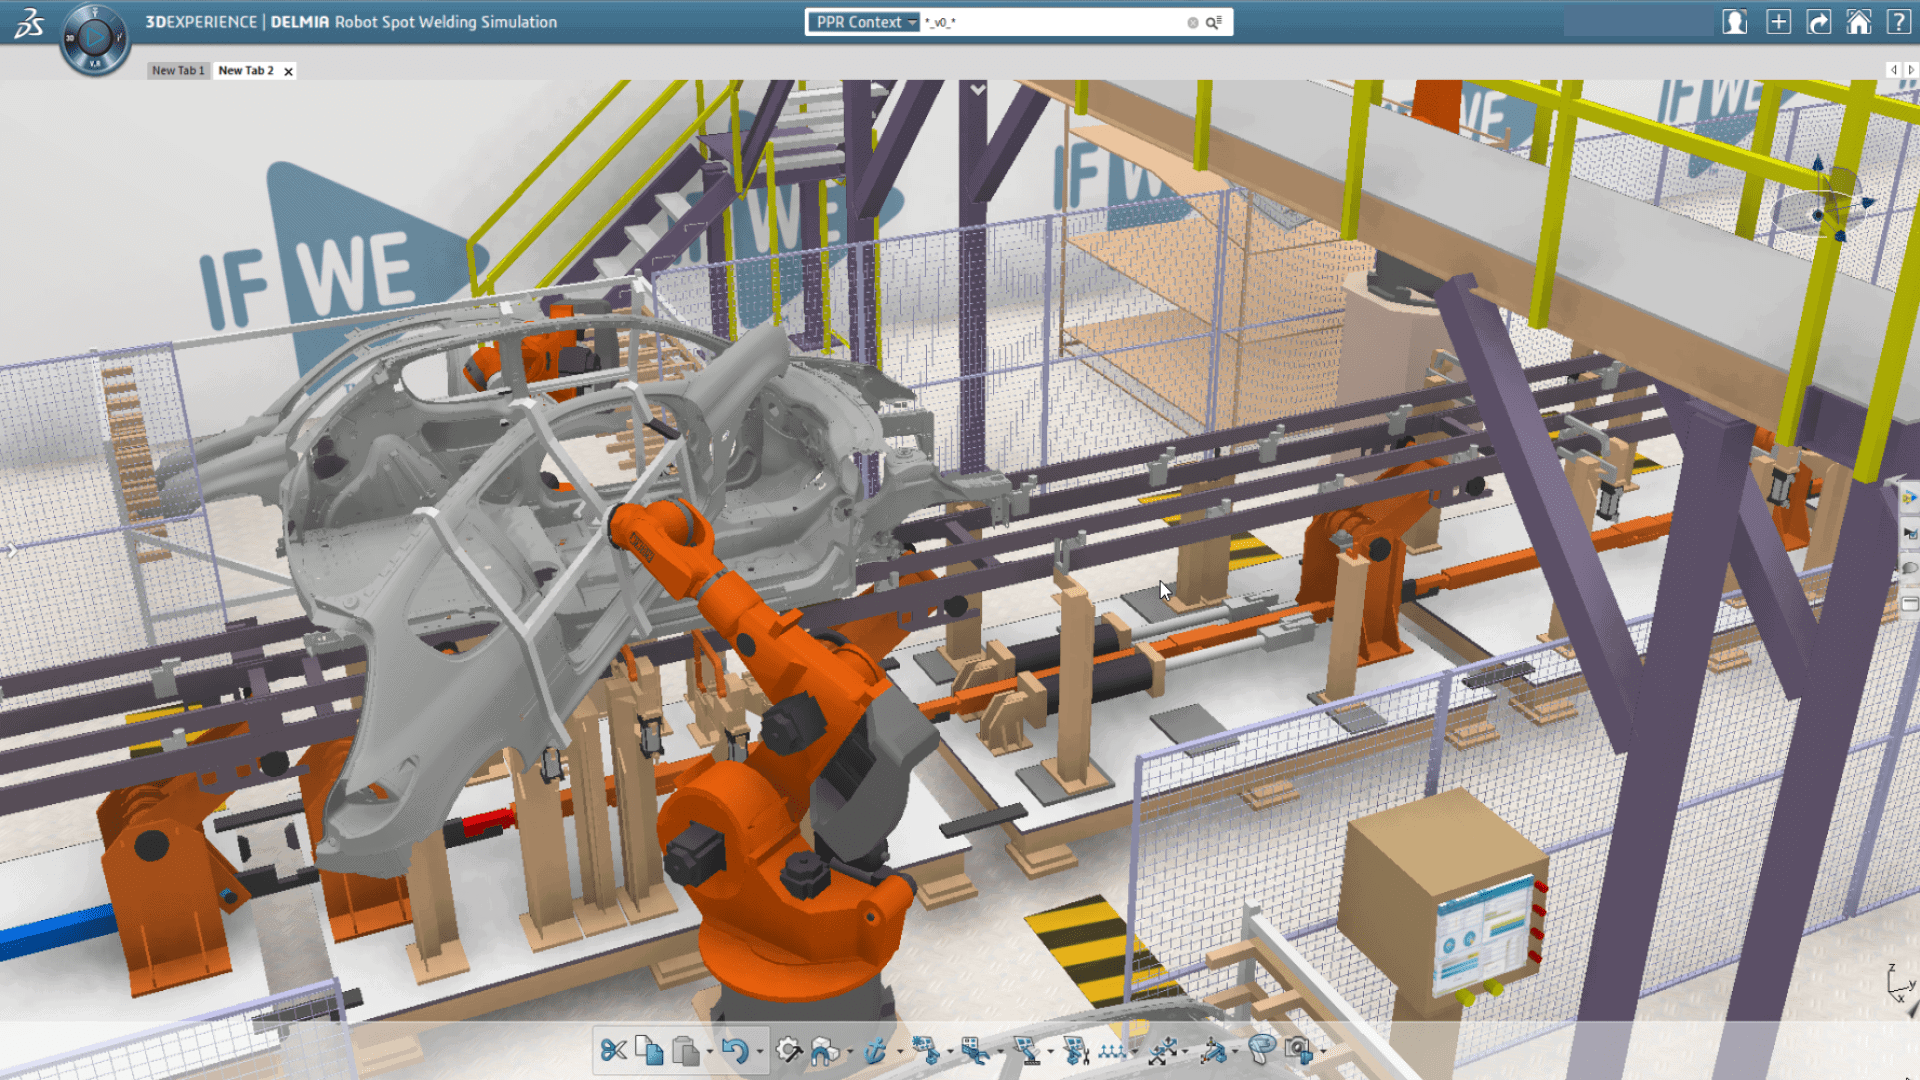
Task: Expand the PPR Context dropdown
Action: [912, 22]
